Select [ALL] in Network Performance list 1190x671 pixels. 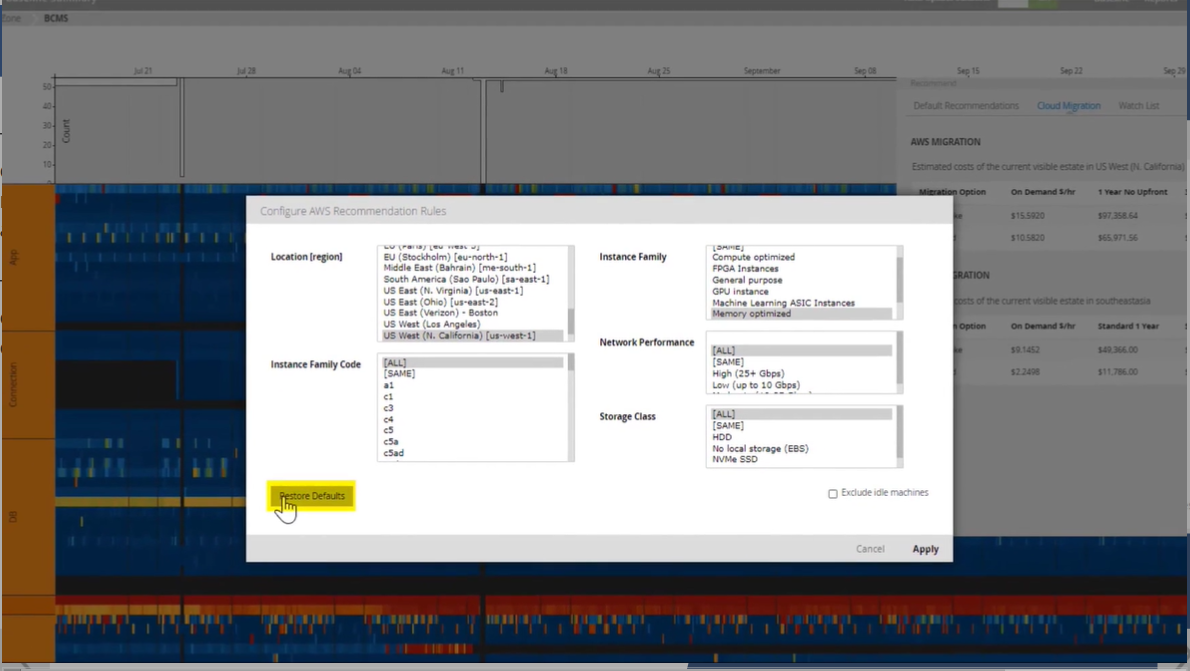coord(801,351)
